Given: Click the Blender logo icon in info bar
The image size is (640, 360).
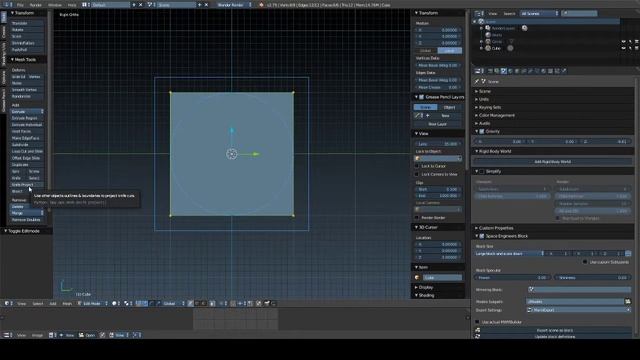Looking at the screenshot, I should click(x=262, y=5).
